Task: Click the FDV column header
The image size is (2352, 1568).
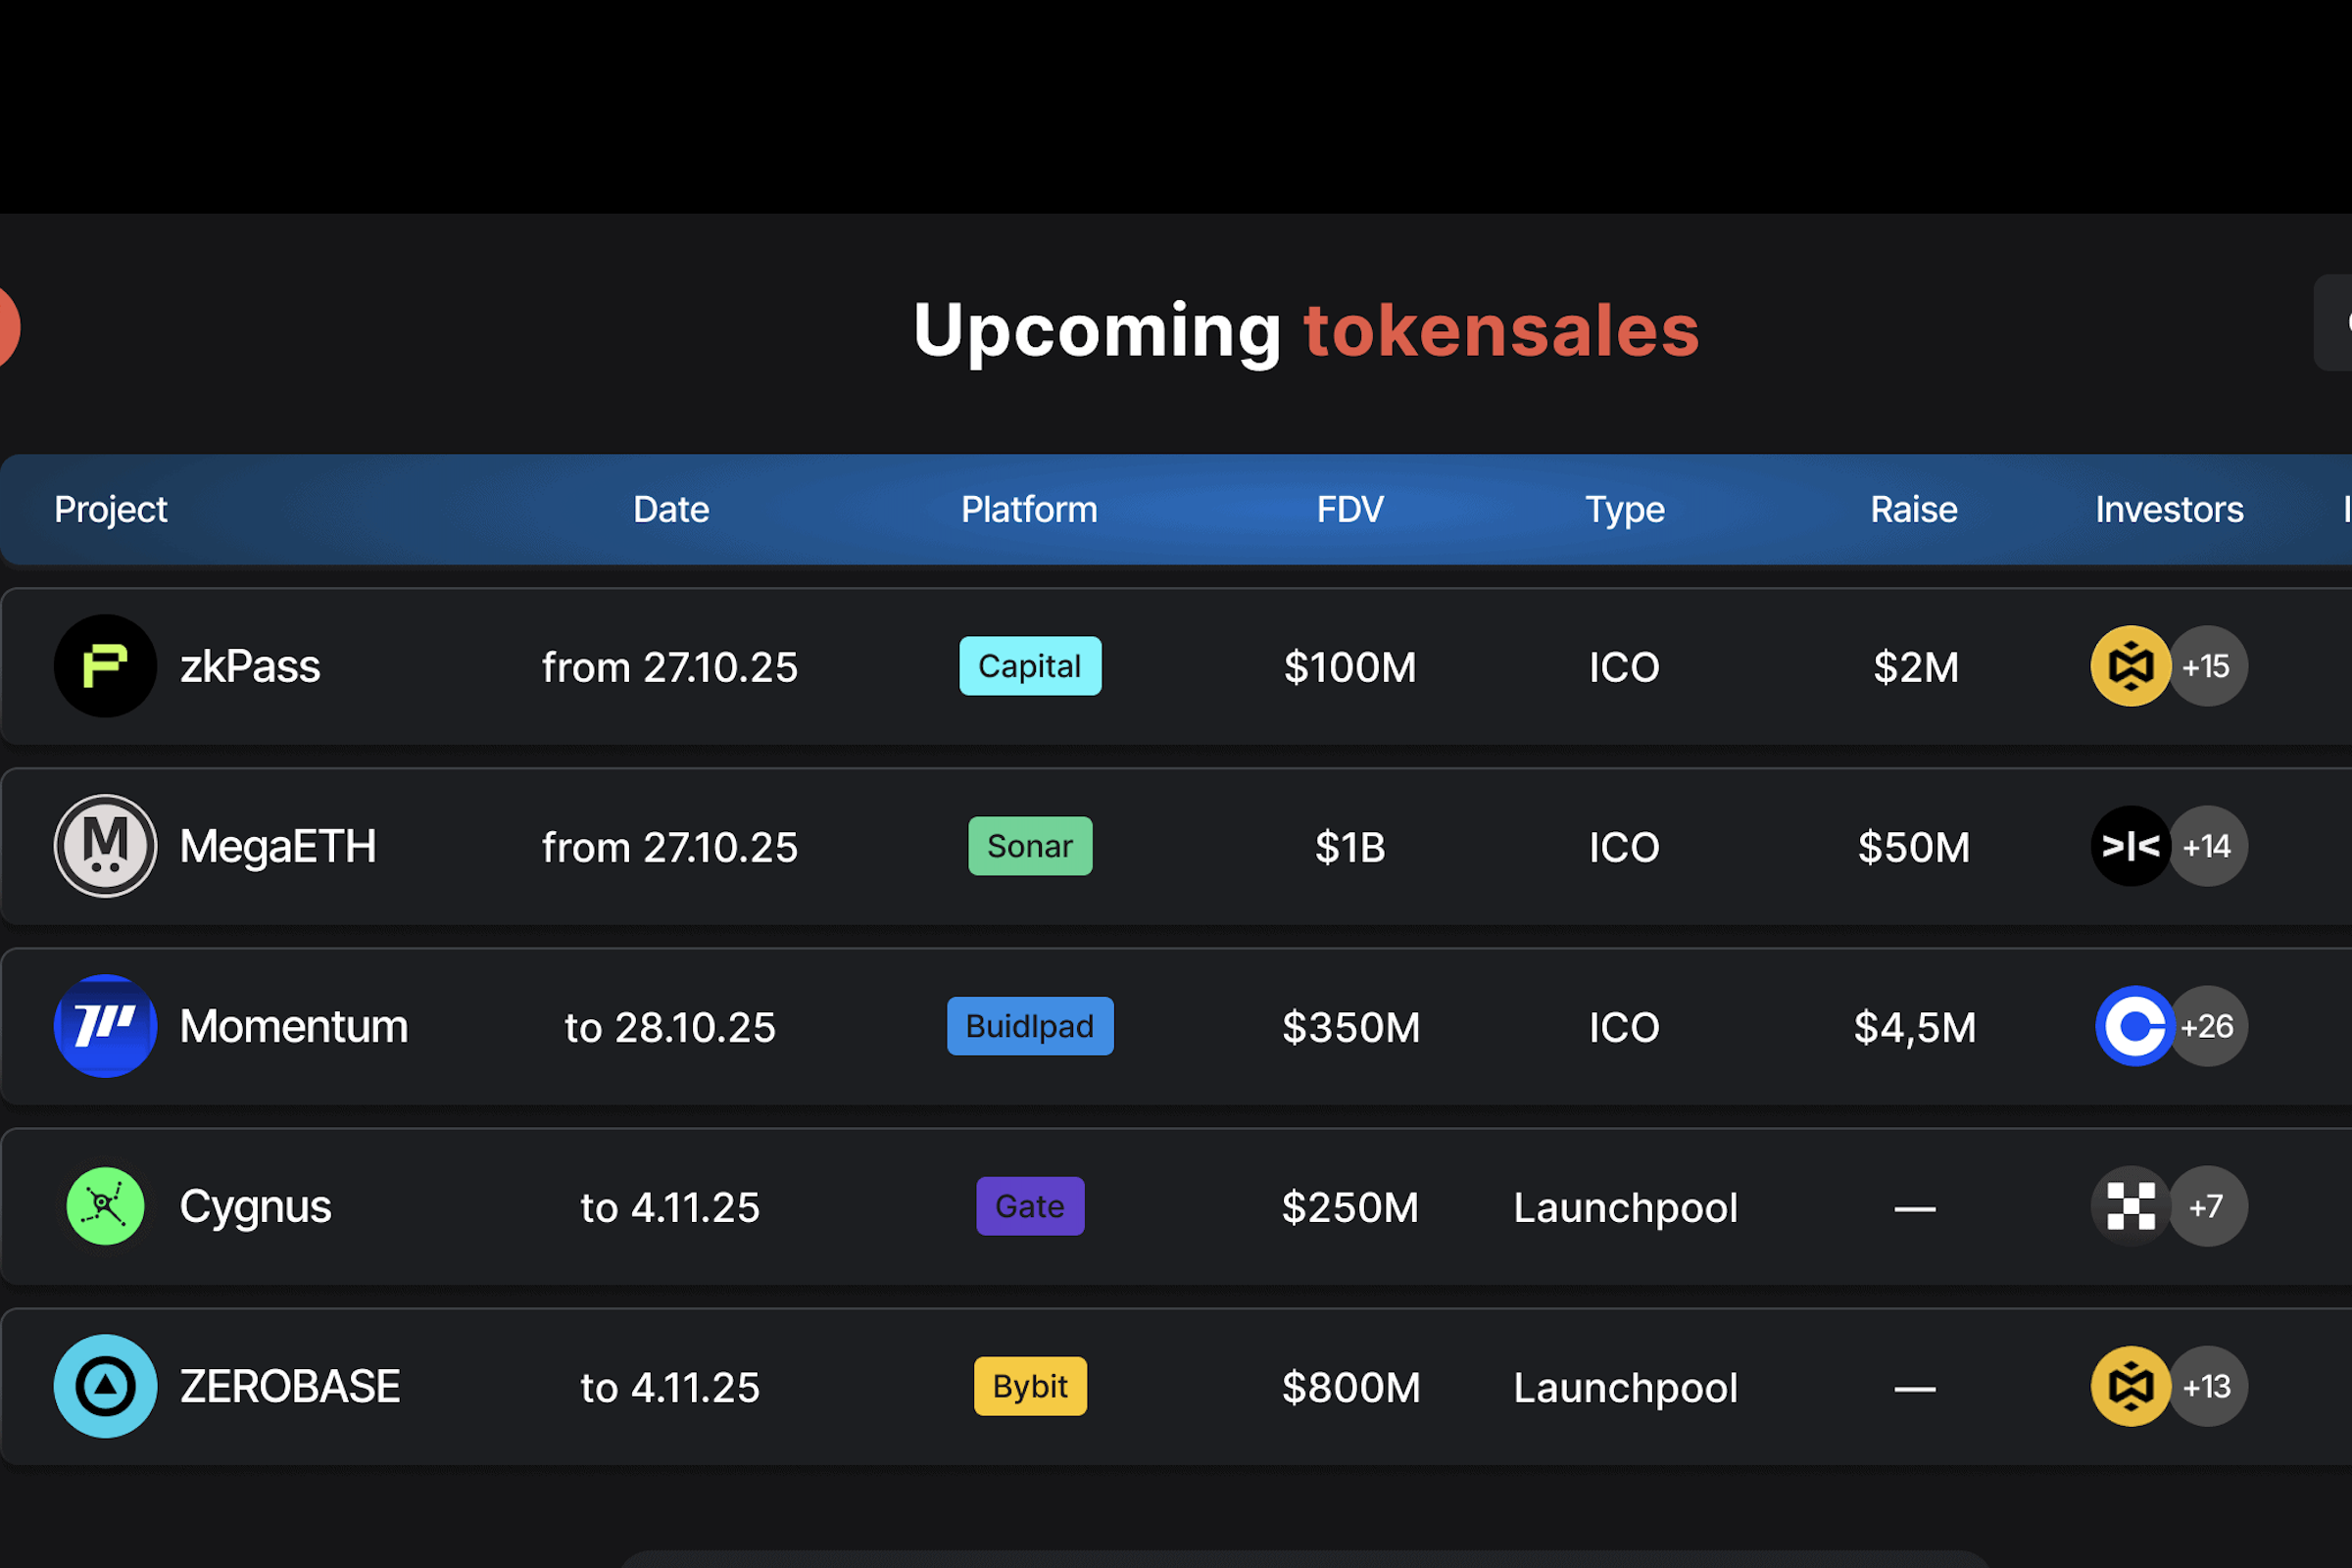Action: [x=1350, y=510]
